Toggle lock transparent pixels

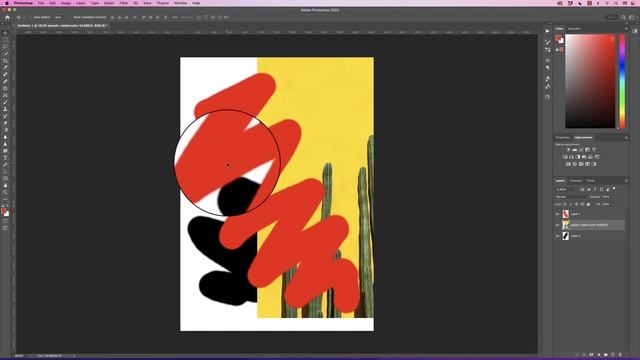coord(565,204)
